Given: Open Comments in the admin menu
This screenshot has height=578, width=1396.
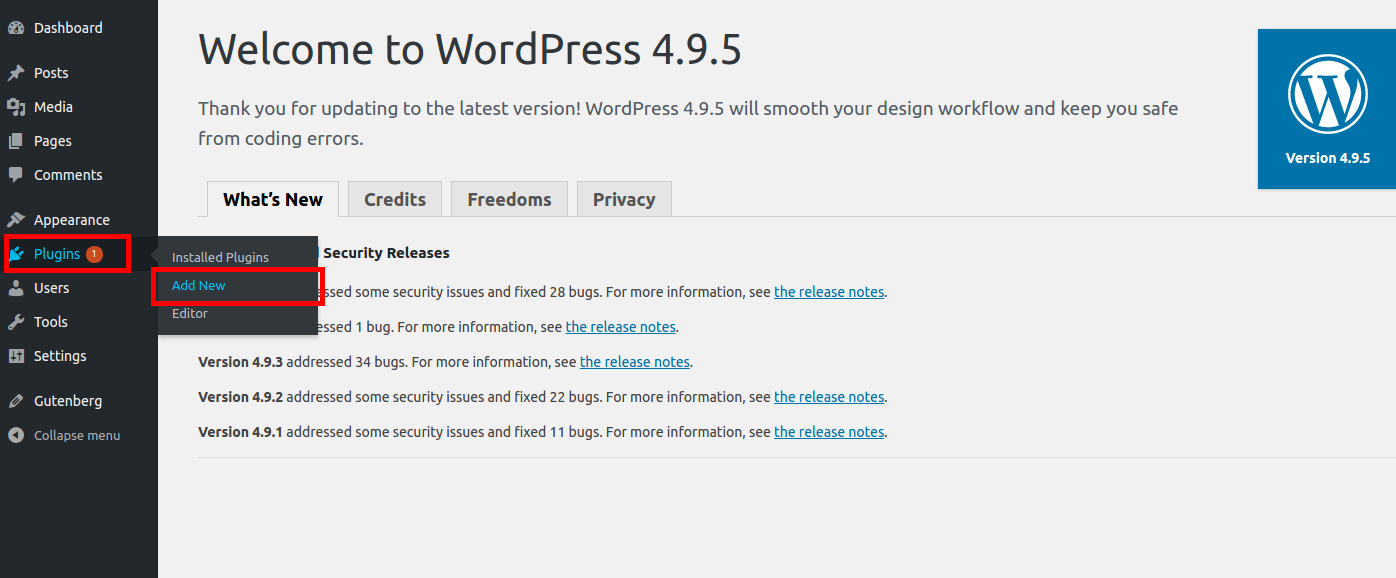Looking at the screenshot, I should click(x=79, y=175).
